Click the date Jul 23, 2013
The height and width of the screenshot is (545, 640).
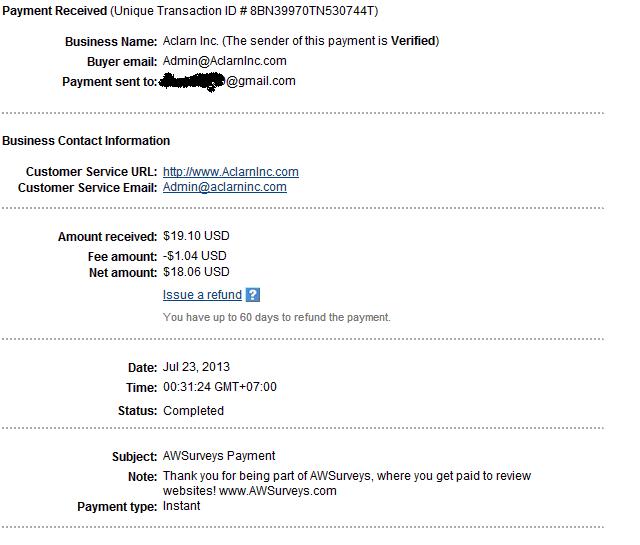(x=196, y=367)
